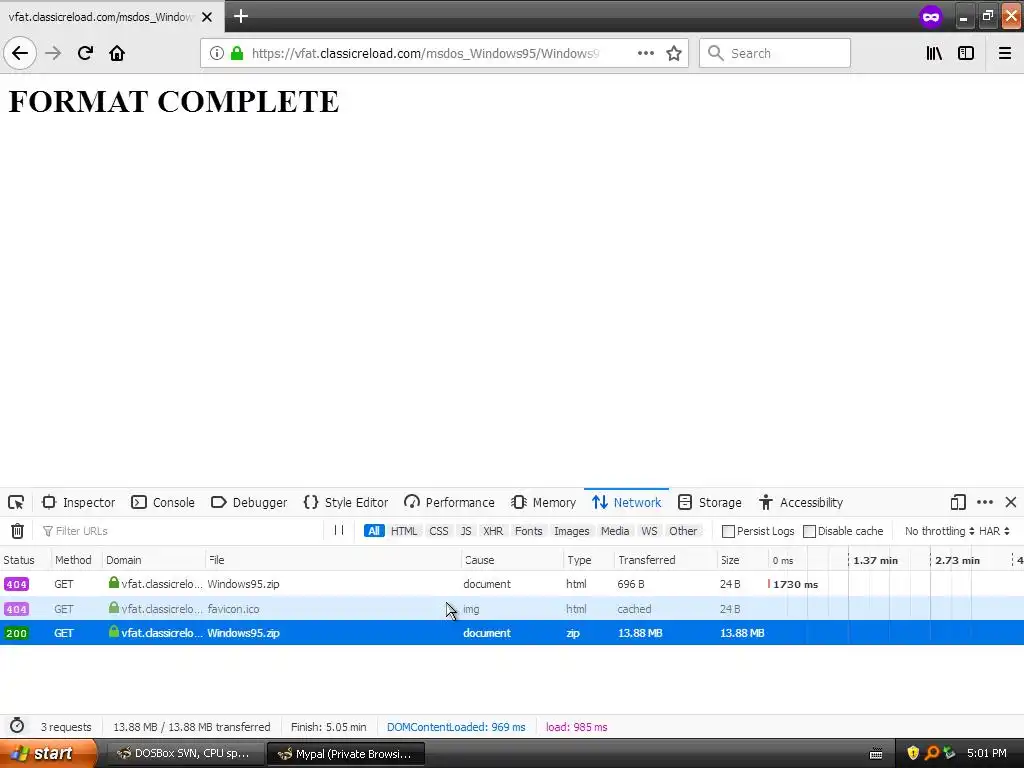Viewport: 1024px width, 768px height.
Task: Go back to previous page
Action: 20,53
